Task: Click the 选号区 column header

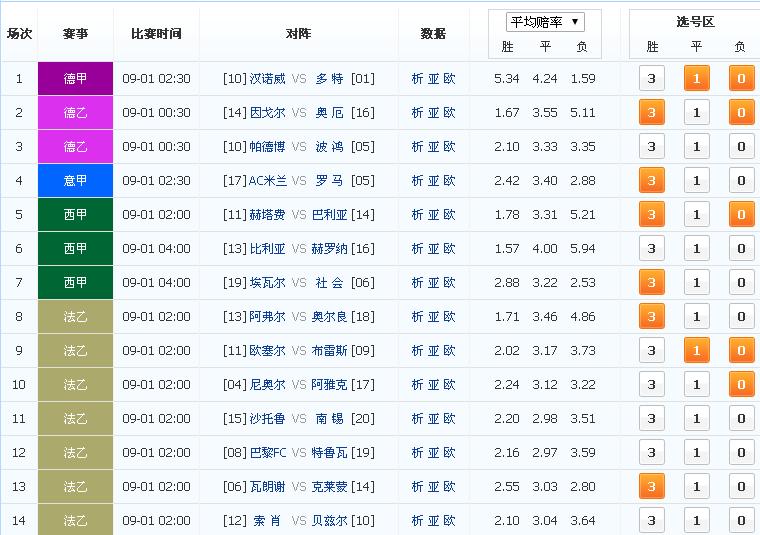Action: coord(695,21)
